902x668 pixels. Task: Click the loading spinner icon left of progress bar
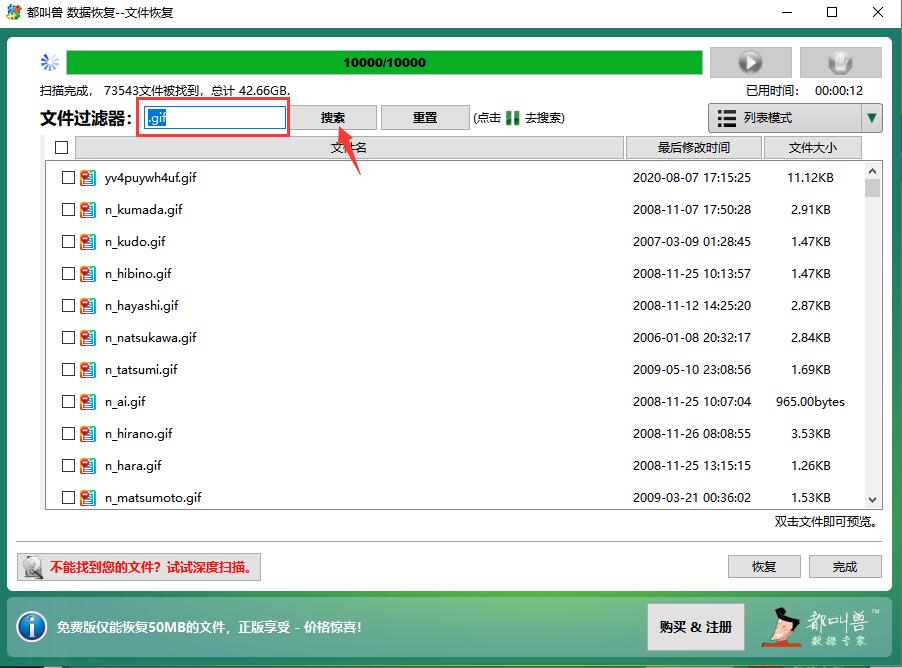pos(49,62)
